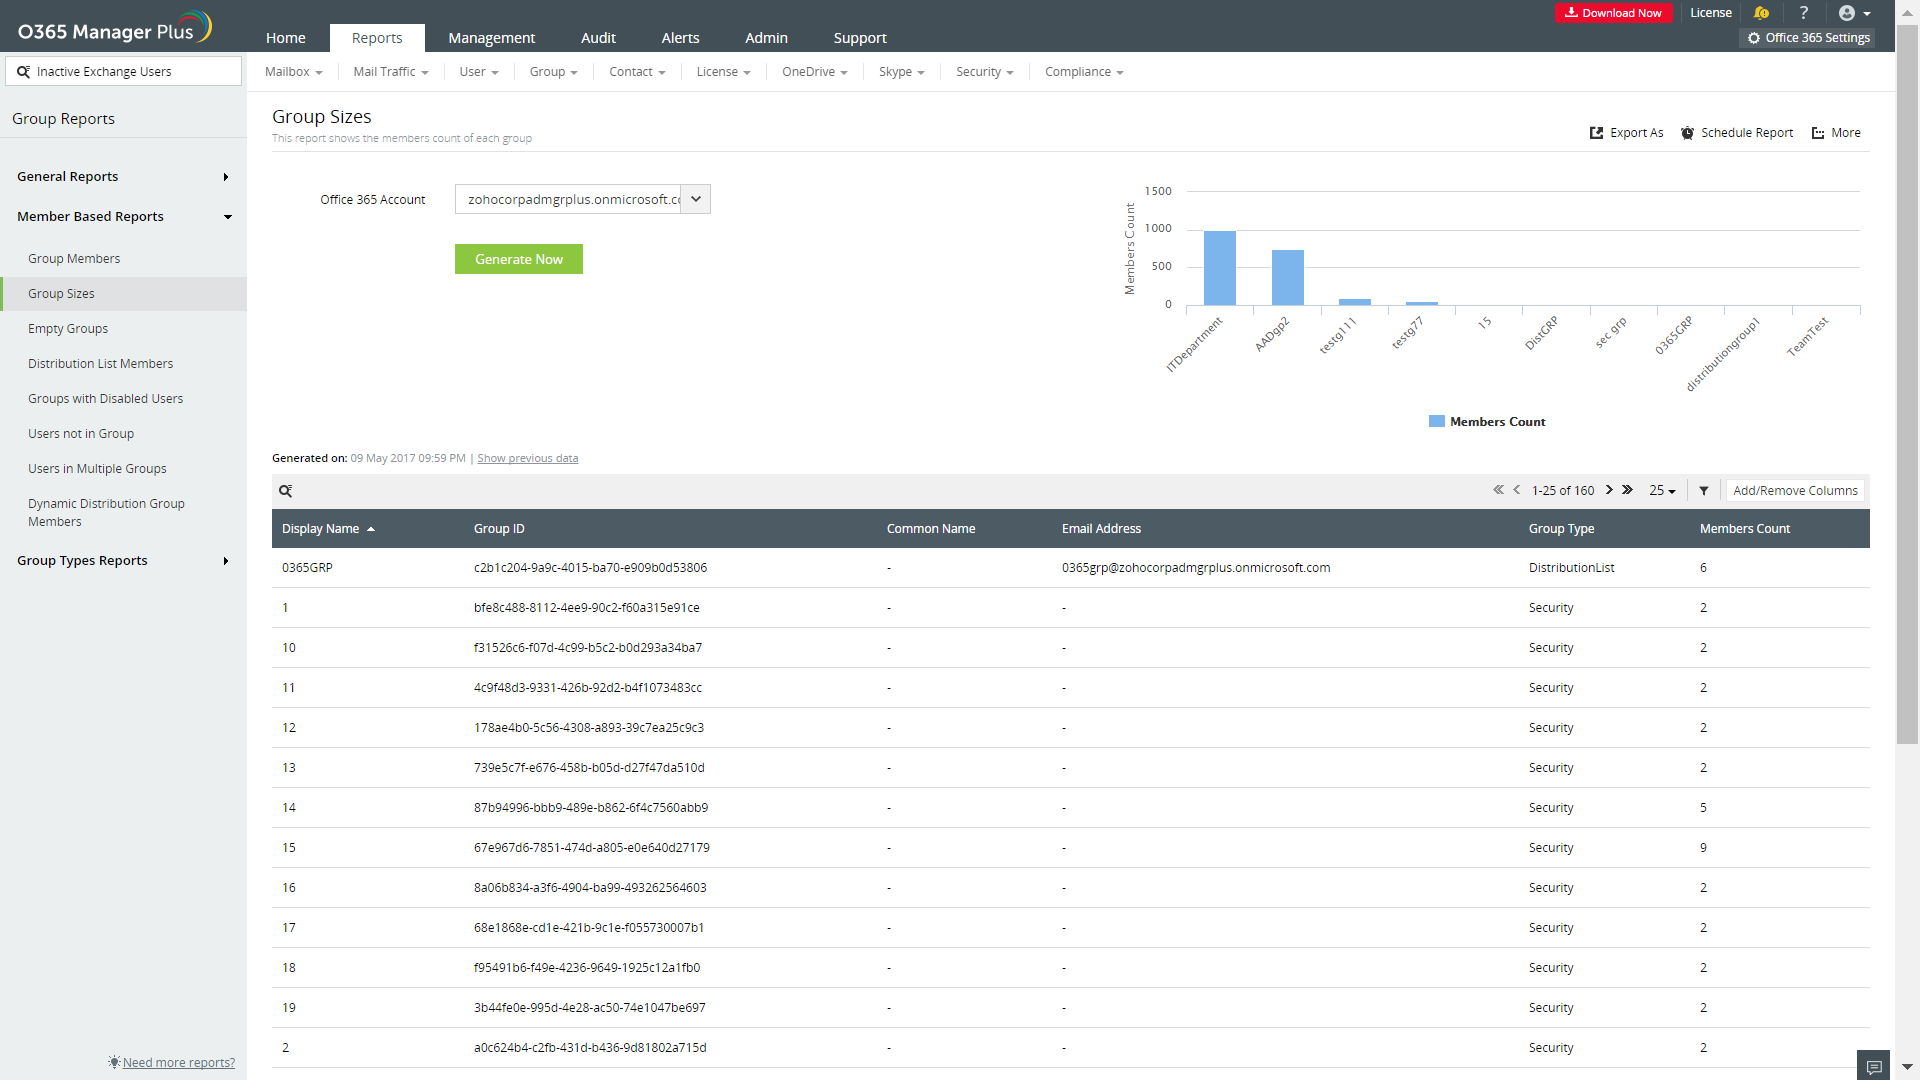Screen dimensions: 1920x1080
Task: Go to the last page arrows
Action: [1628, 490]
